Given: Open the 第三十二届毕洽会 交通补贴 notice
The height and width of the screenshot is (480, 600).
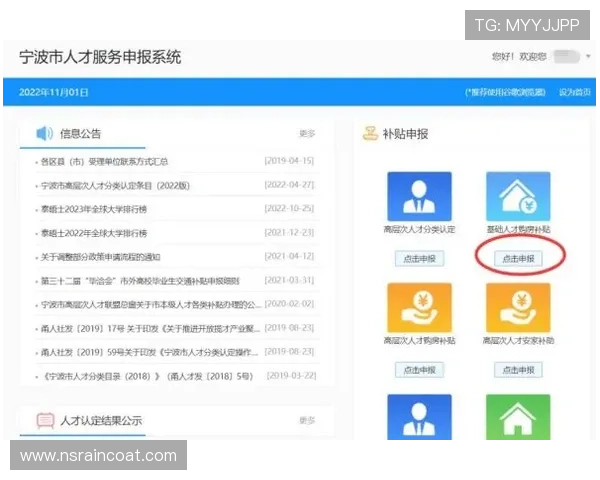Looking at the screenshot, I should pyautogui.click(x=140, y=281).
